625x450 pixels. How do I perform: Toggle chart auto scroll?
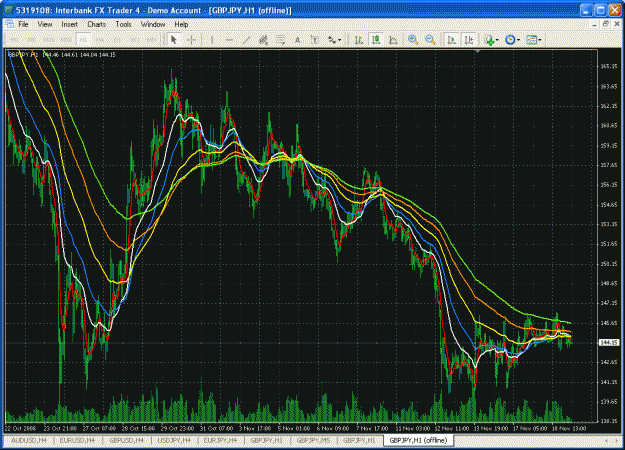pos(452,40)
